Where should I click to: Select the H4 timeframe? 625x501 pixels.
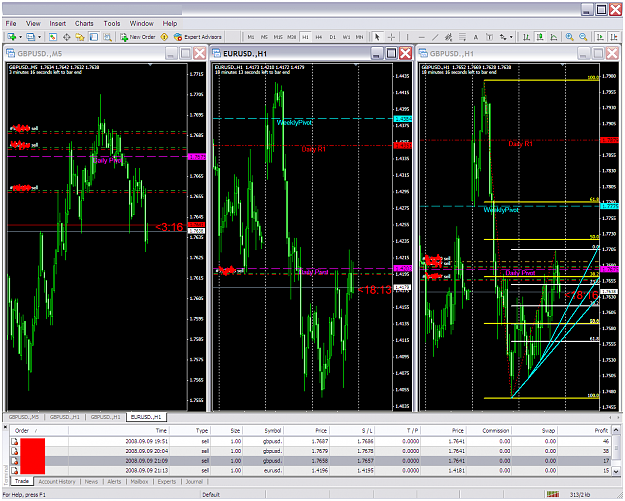[x=319, y=37]
